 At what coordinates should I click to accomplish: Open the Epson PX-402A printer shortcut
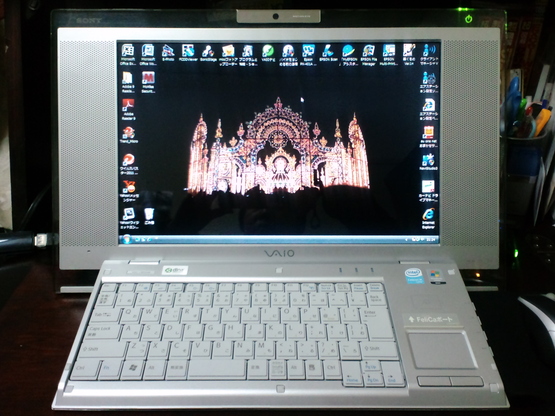pos(308,55)
